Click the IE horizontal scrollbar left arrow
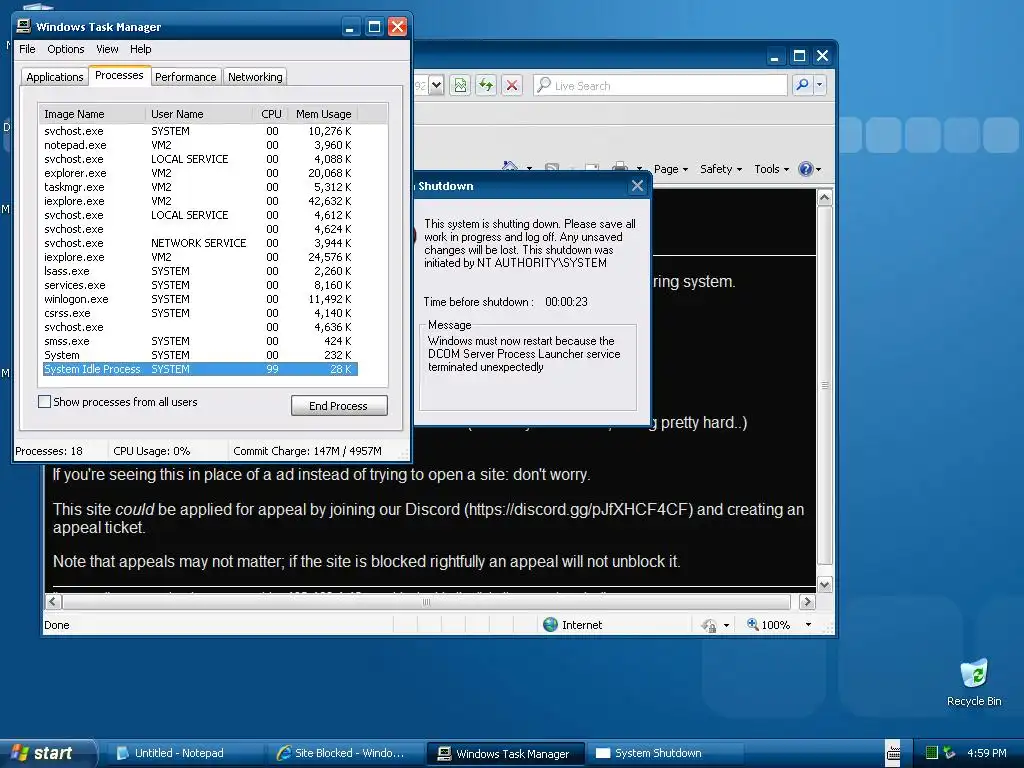 click(54, 601)
